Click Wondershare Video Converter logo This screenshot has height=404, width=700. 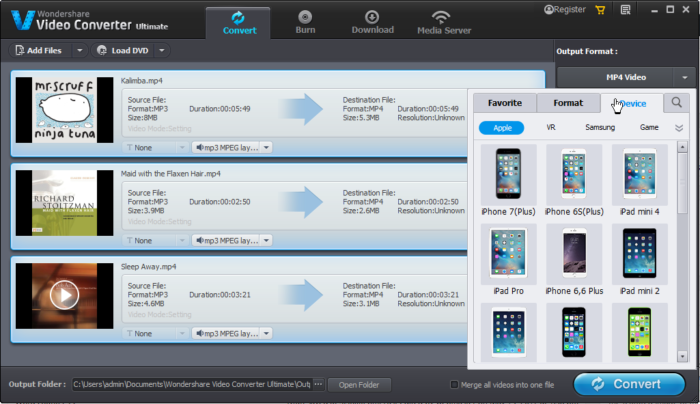pyautogui.click(x=89, y=21)
